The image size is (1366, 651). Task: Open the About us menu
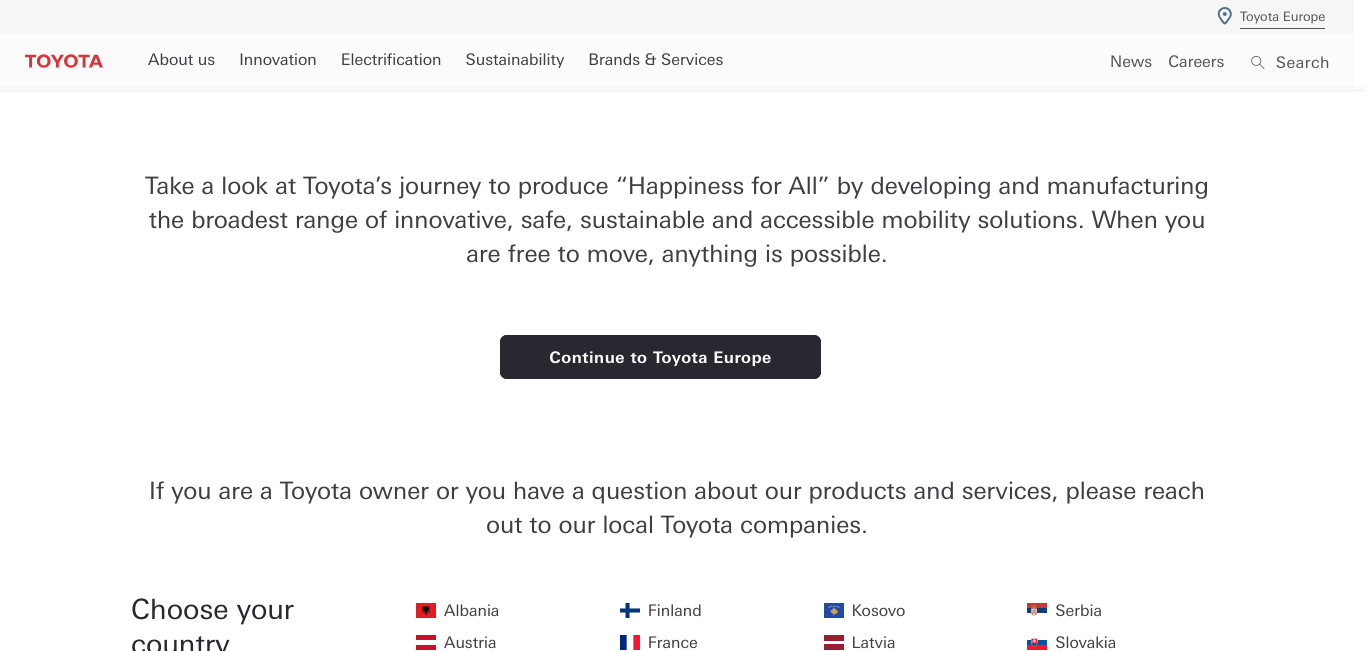(x=181, y=60)
